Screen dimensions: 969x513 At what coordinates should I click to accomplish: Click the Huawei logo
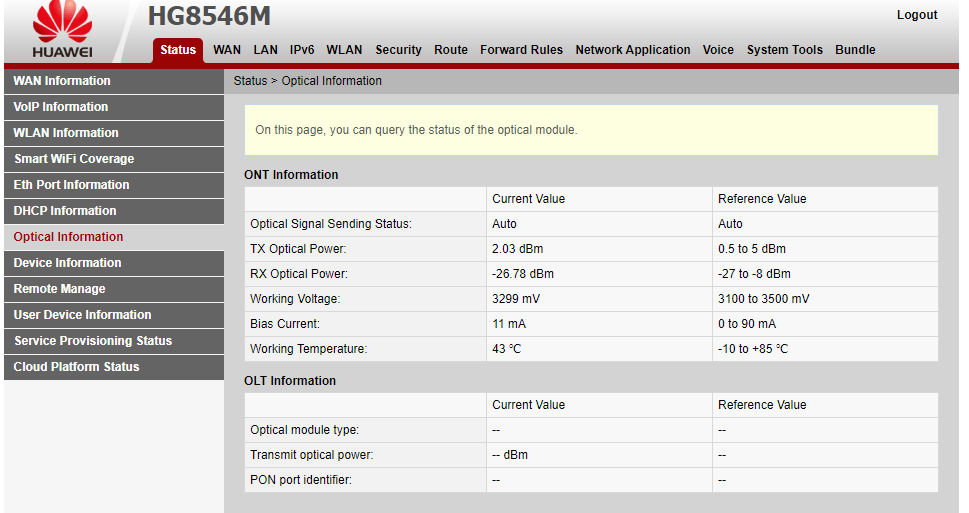[62, 30]
